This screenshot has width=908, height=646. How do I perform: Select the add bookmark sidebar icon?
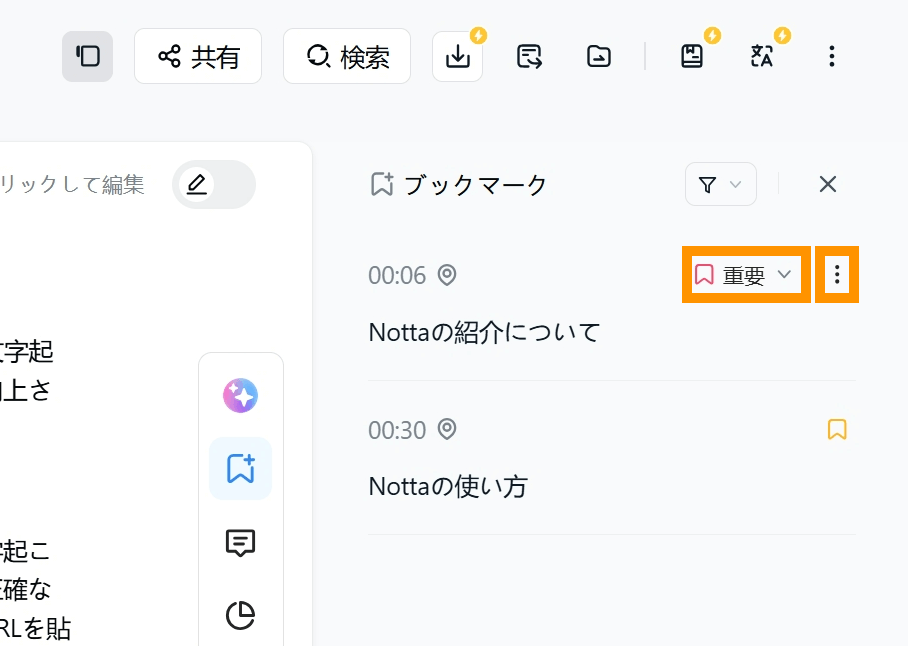(x=240, y=468)
